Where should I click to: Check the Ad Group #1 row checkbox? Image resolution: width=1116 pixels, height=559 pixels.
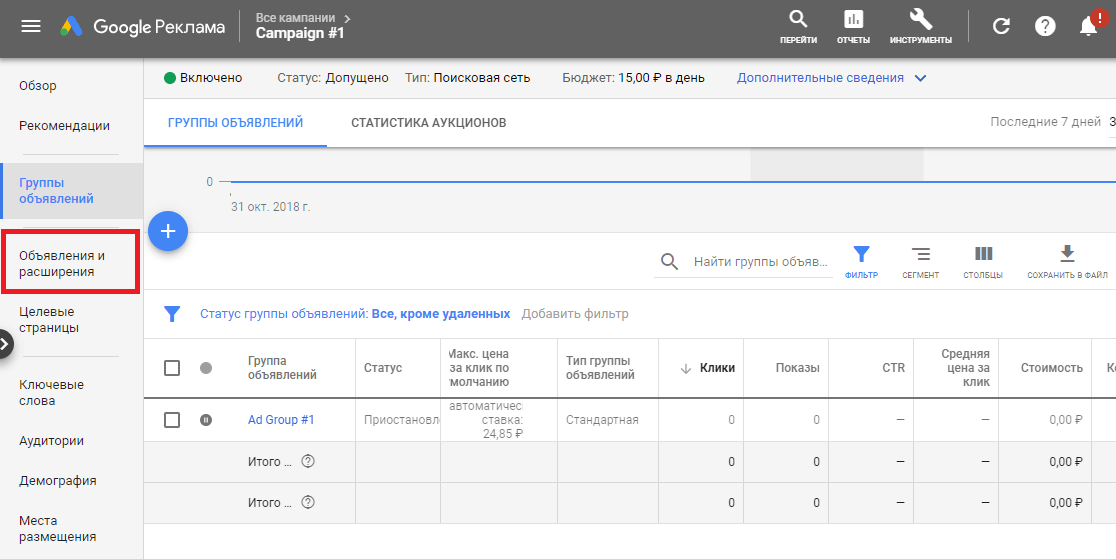tap(172, 420)
